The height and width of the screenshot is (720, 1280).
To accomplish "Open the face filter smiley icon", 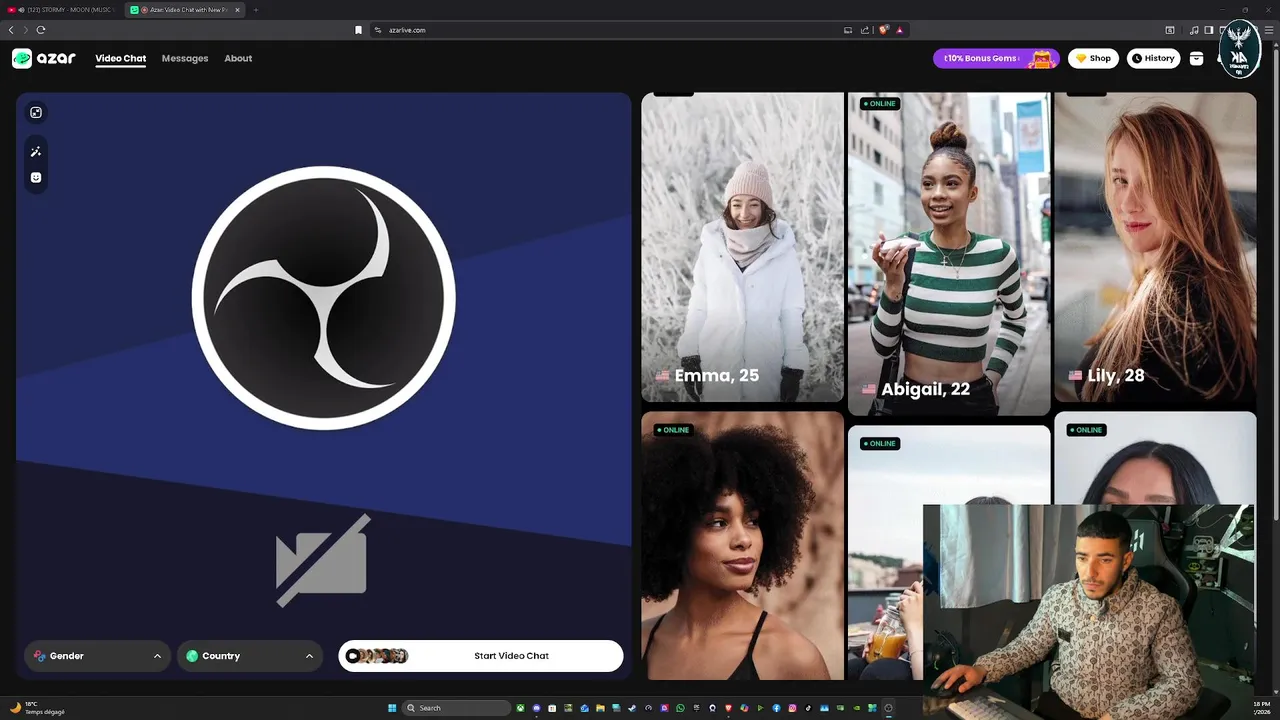I will [36, 177].
